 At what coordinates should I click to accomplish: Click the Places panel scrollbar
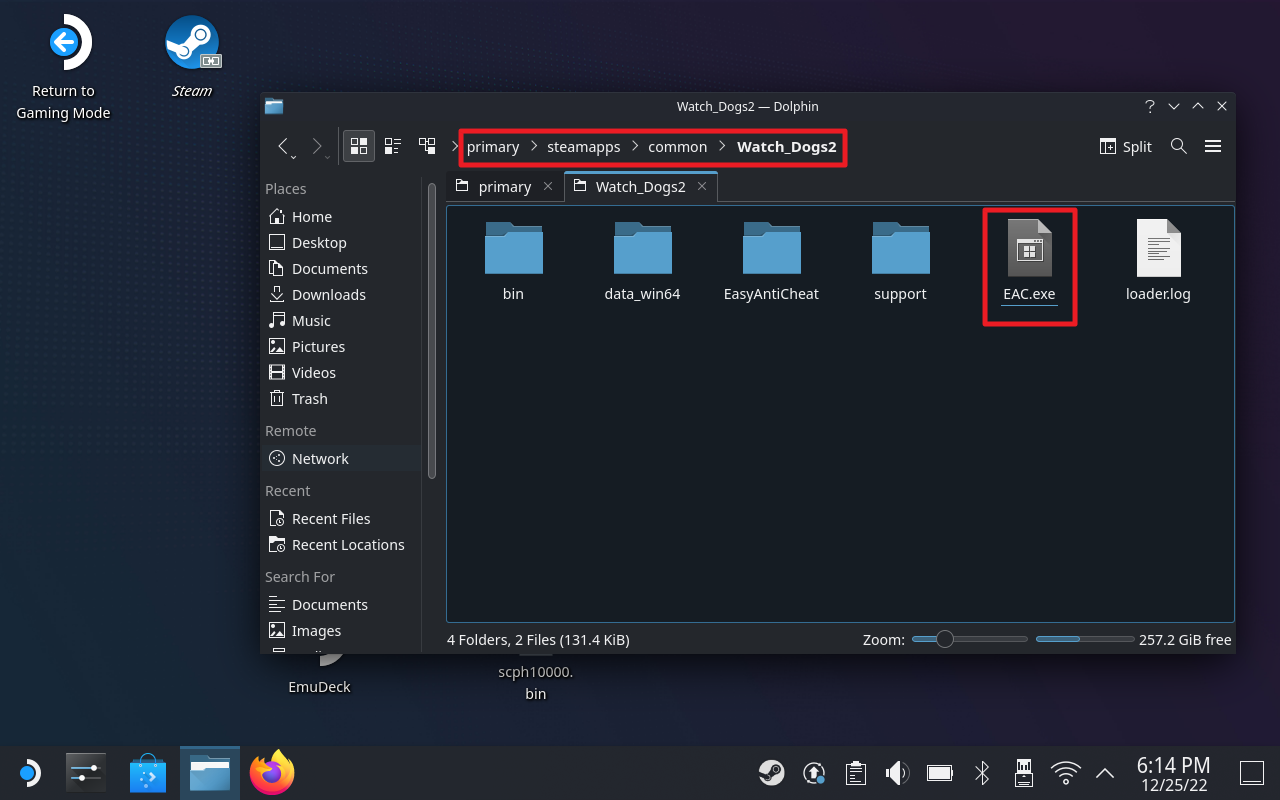coord(431,332)
